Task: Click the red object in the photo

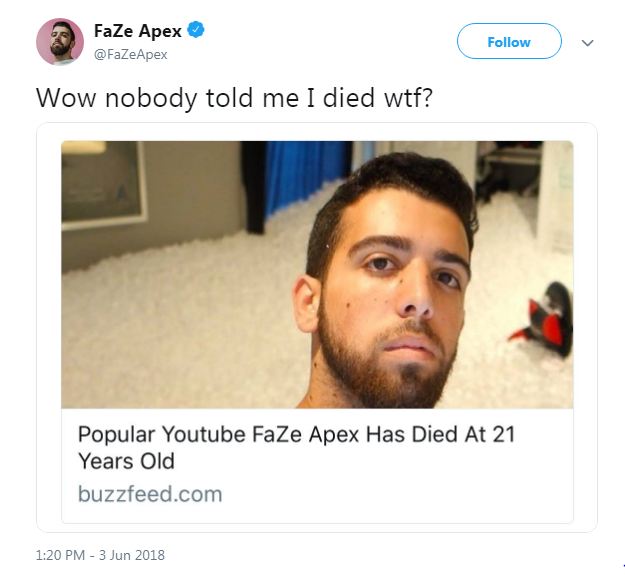Action: pyautogui.click(x=542, y=319)
